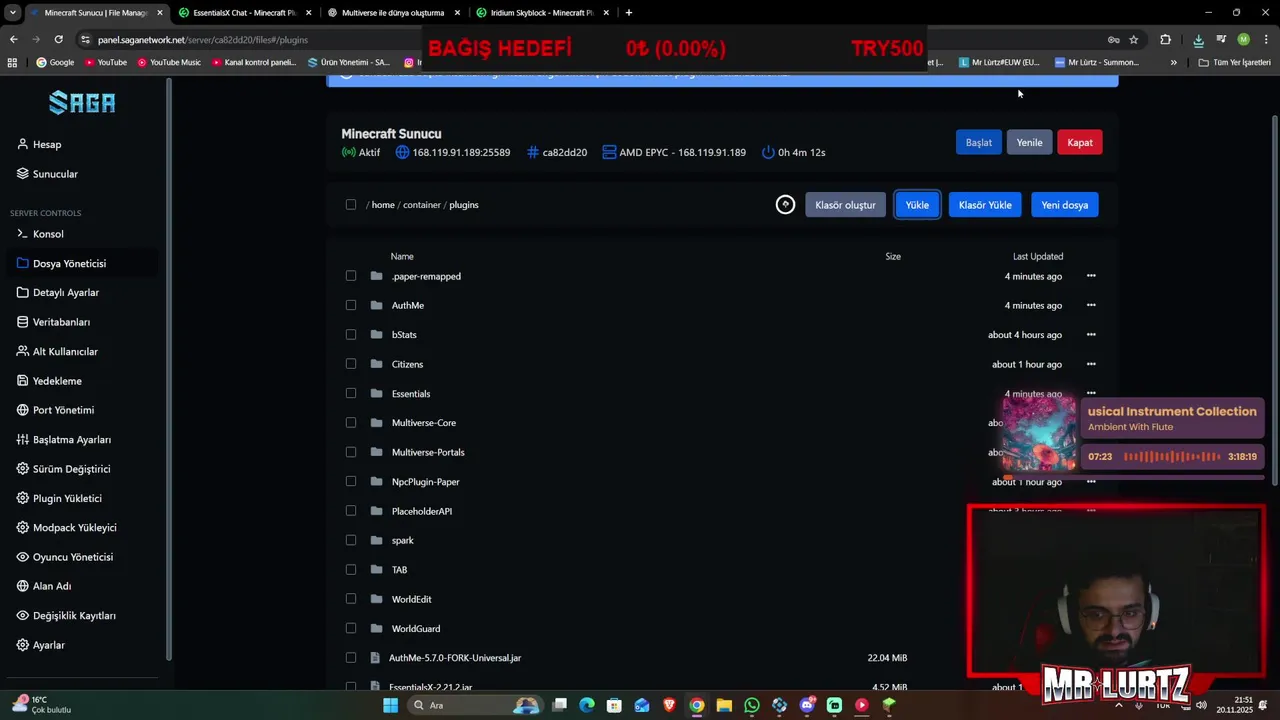Open WhatsApp from the taskbar

(x=752, y=705)
